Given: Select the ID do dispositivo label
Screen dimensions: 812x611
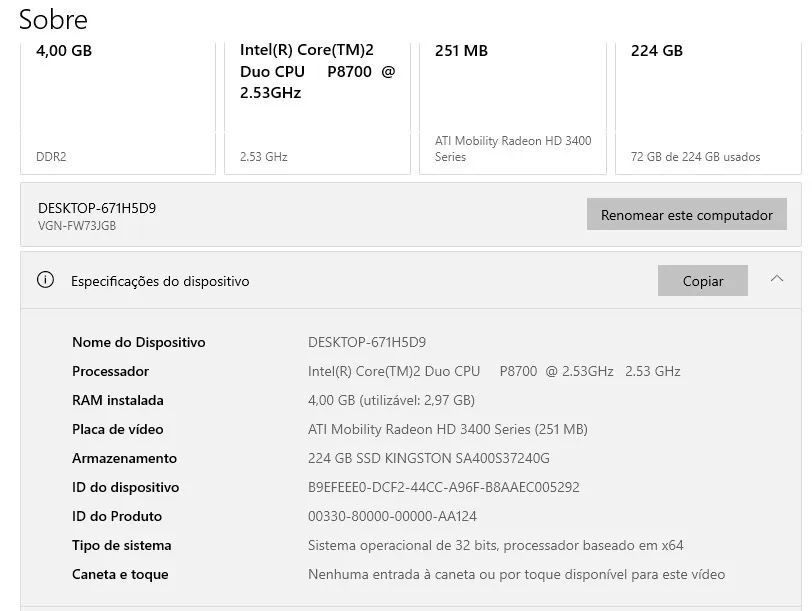Looking at the screenshot, I should click(x=125, y=487).
